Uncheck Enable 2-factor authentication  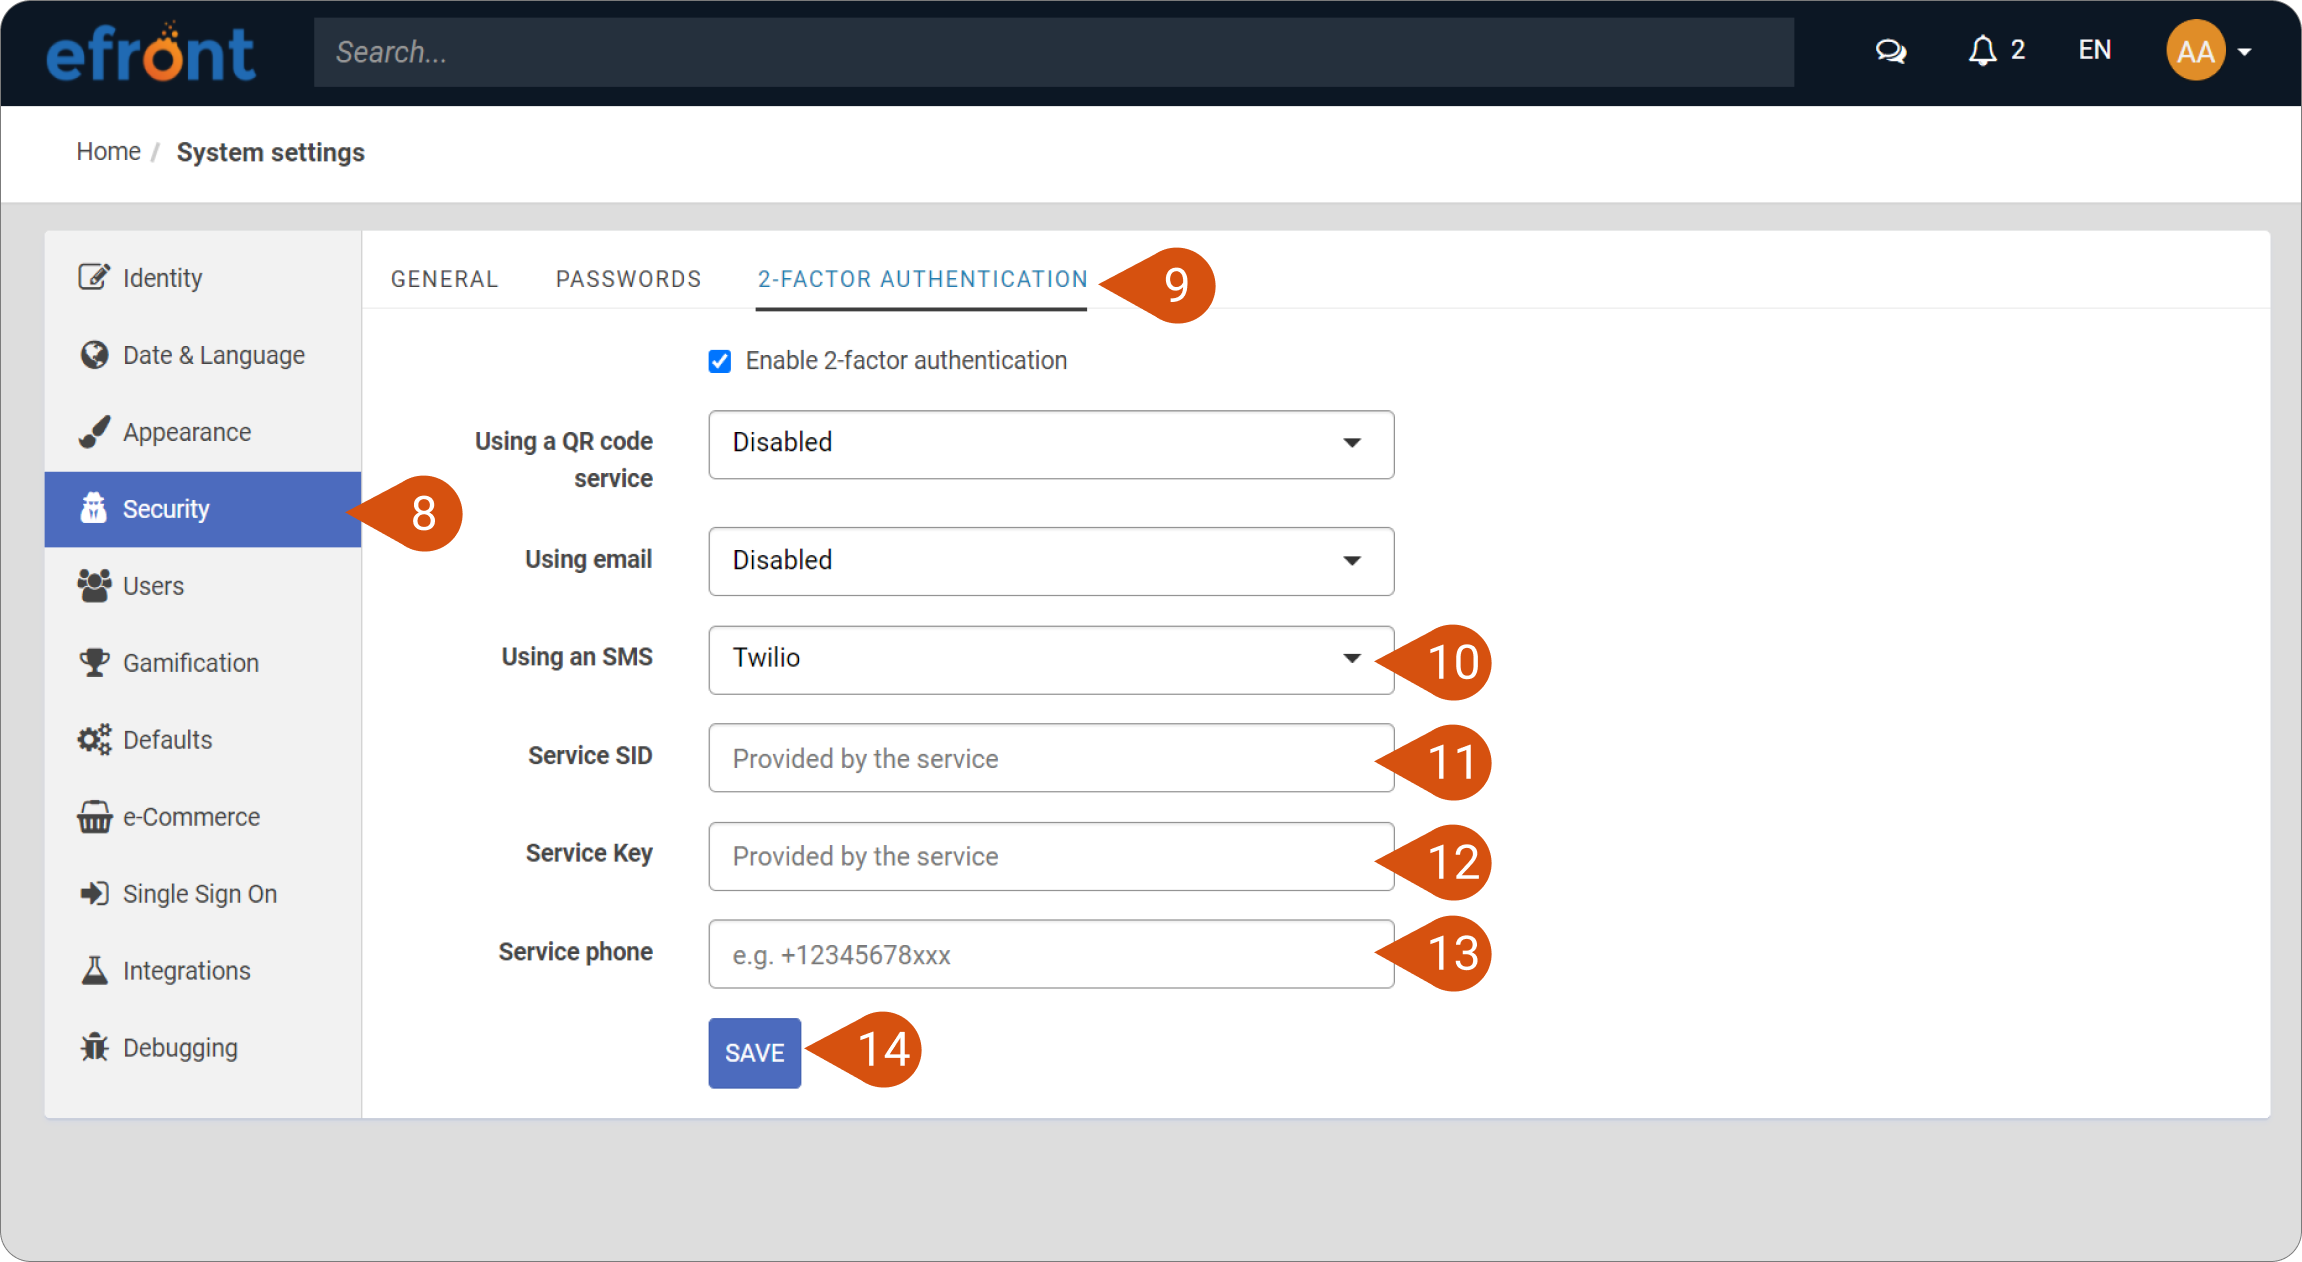(x=720, y=361)
